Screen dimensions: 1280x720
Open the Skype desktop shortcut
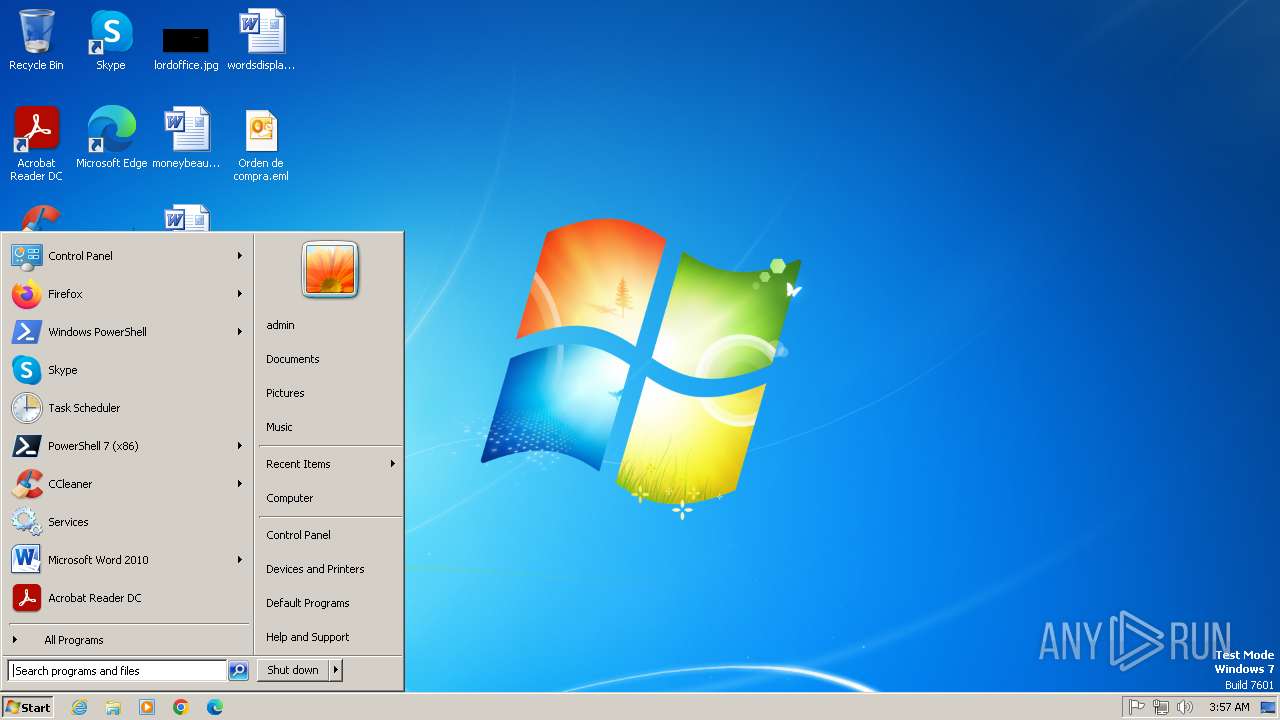click(x=110, y=40)
